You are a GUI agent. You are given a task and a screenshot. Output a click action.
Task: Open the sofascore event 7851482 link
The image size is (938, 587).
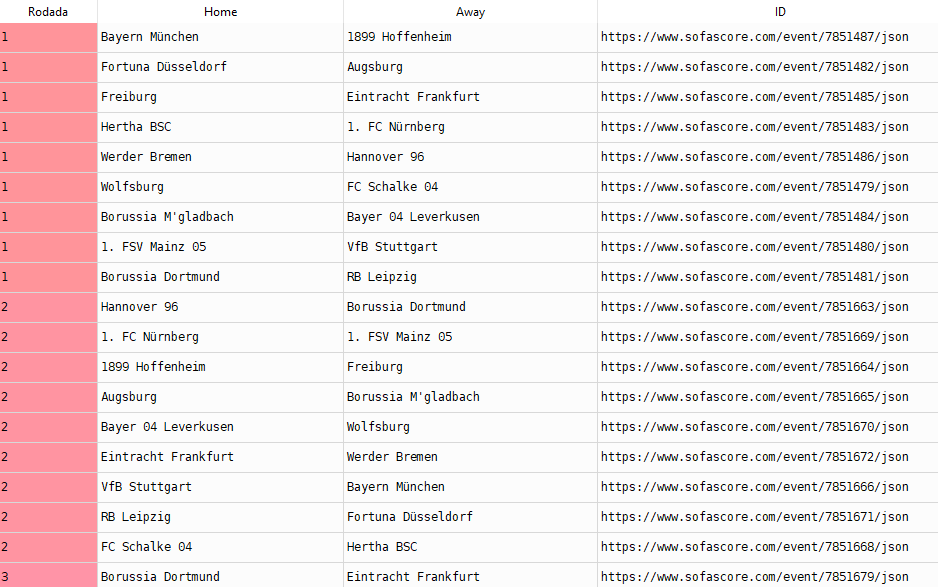tap(754, 67)
